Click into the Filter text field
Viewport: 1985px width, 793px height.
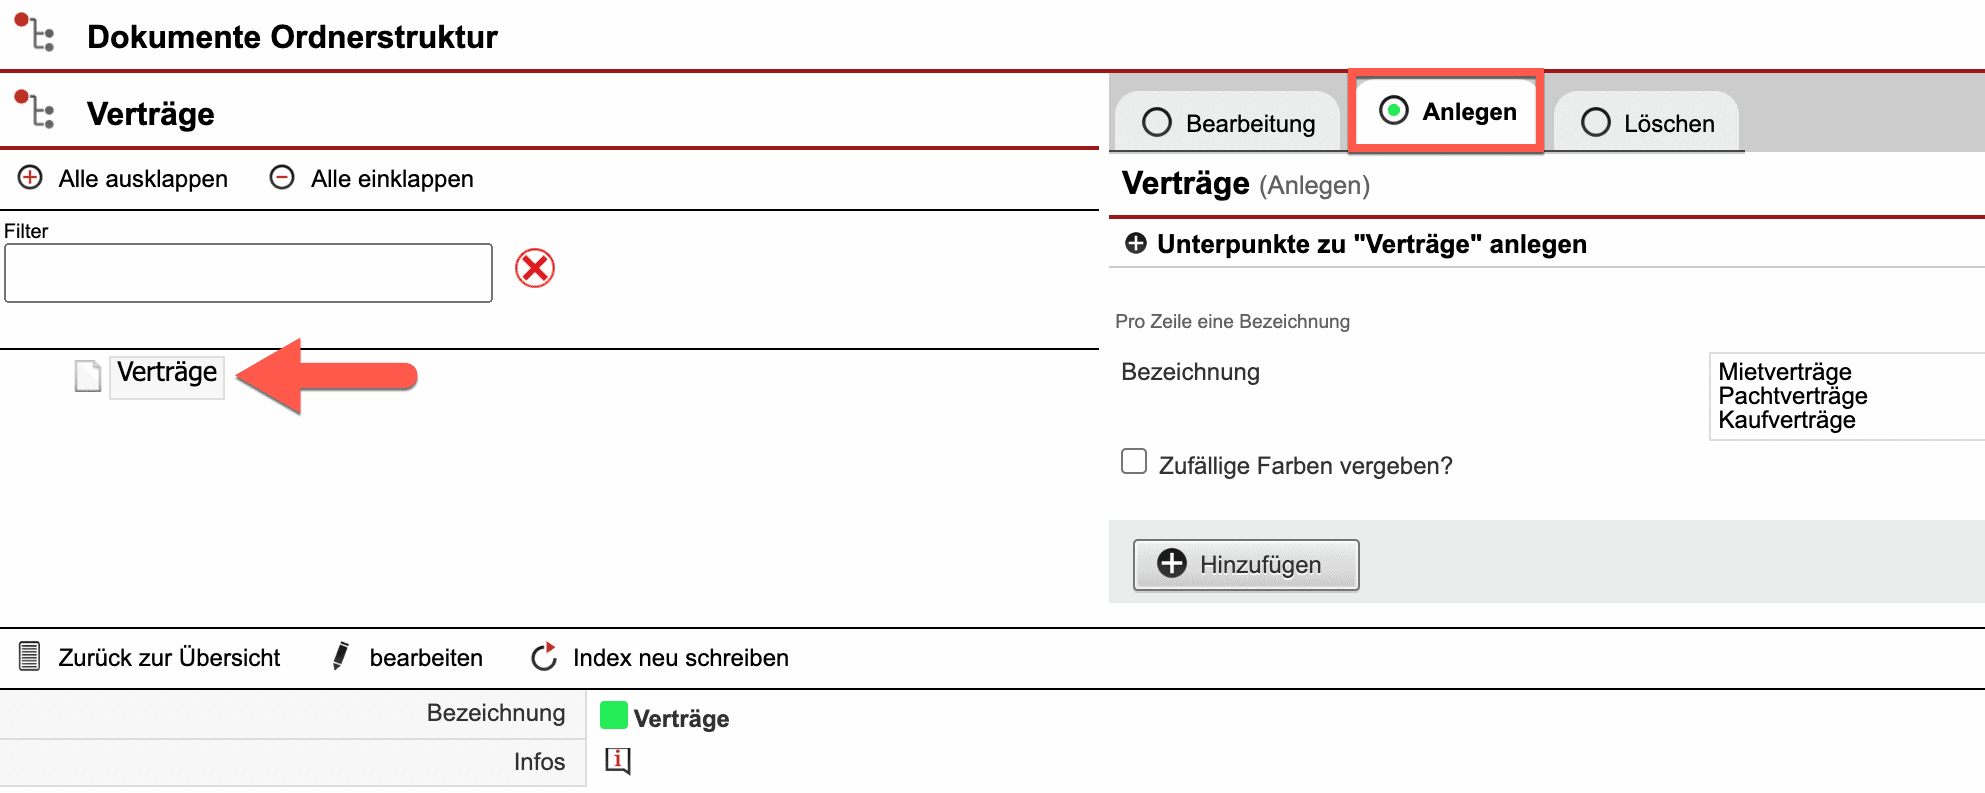coord(248,273)
